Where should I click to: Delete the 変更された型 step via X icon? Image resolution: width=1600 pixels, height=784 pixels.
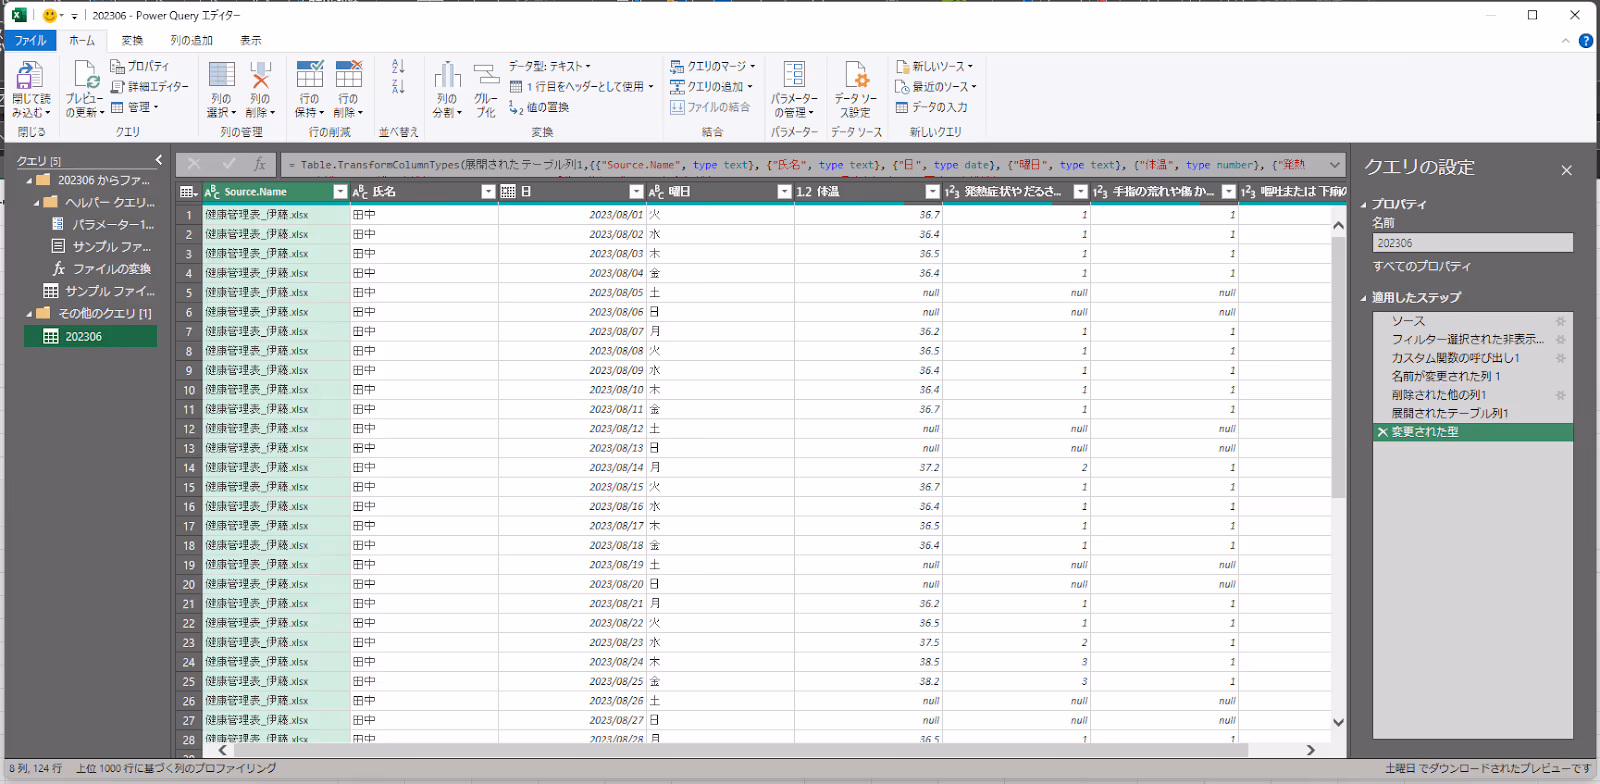point(1383,432)
